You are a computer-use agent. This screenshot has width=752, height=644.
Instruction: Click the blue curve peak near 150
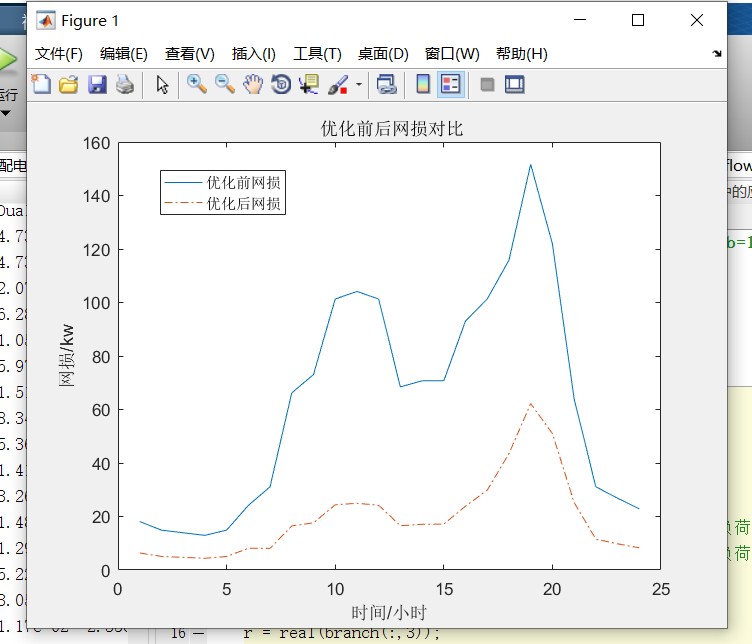(x=530, y=165)
